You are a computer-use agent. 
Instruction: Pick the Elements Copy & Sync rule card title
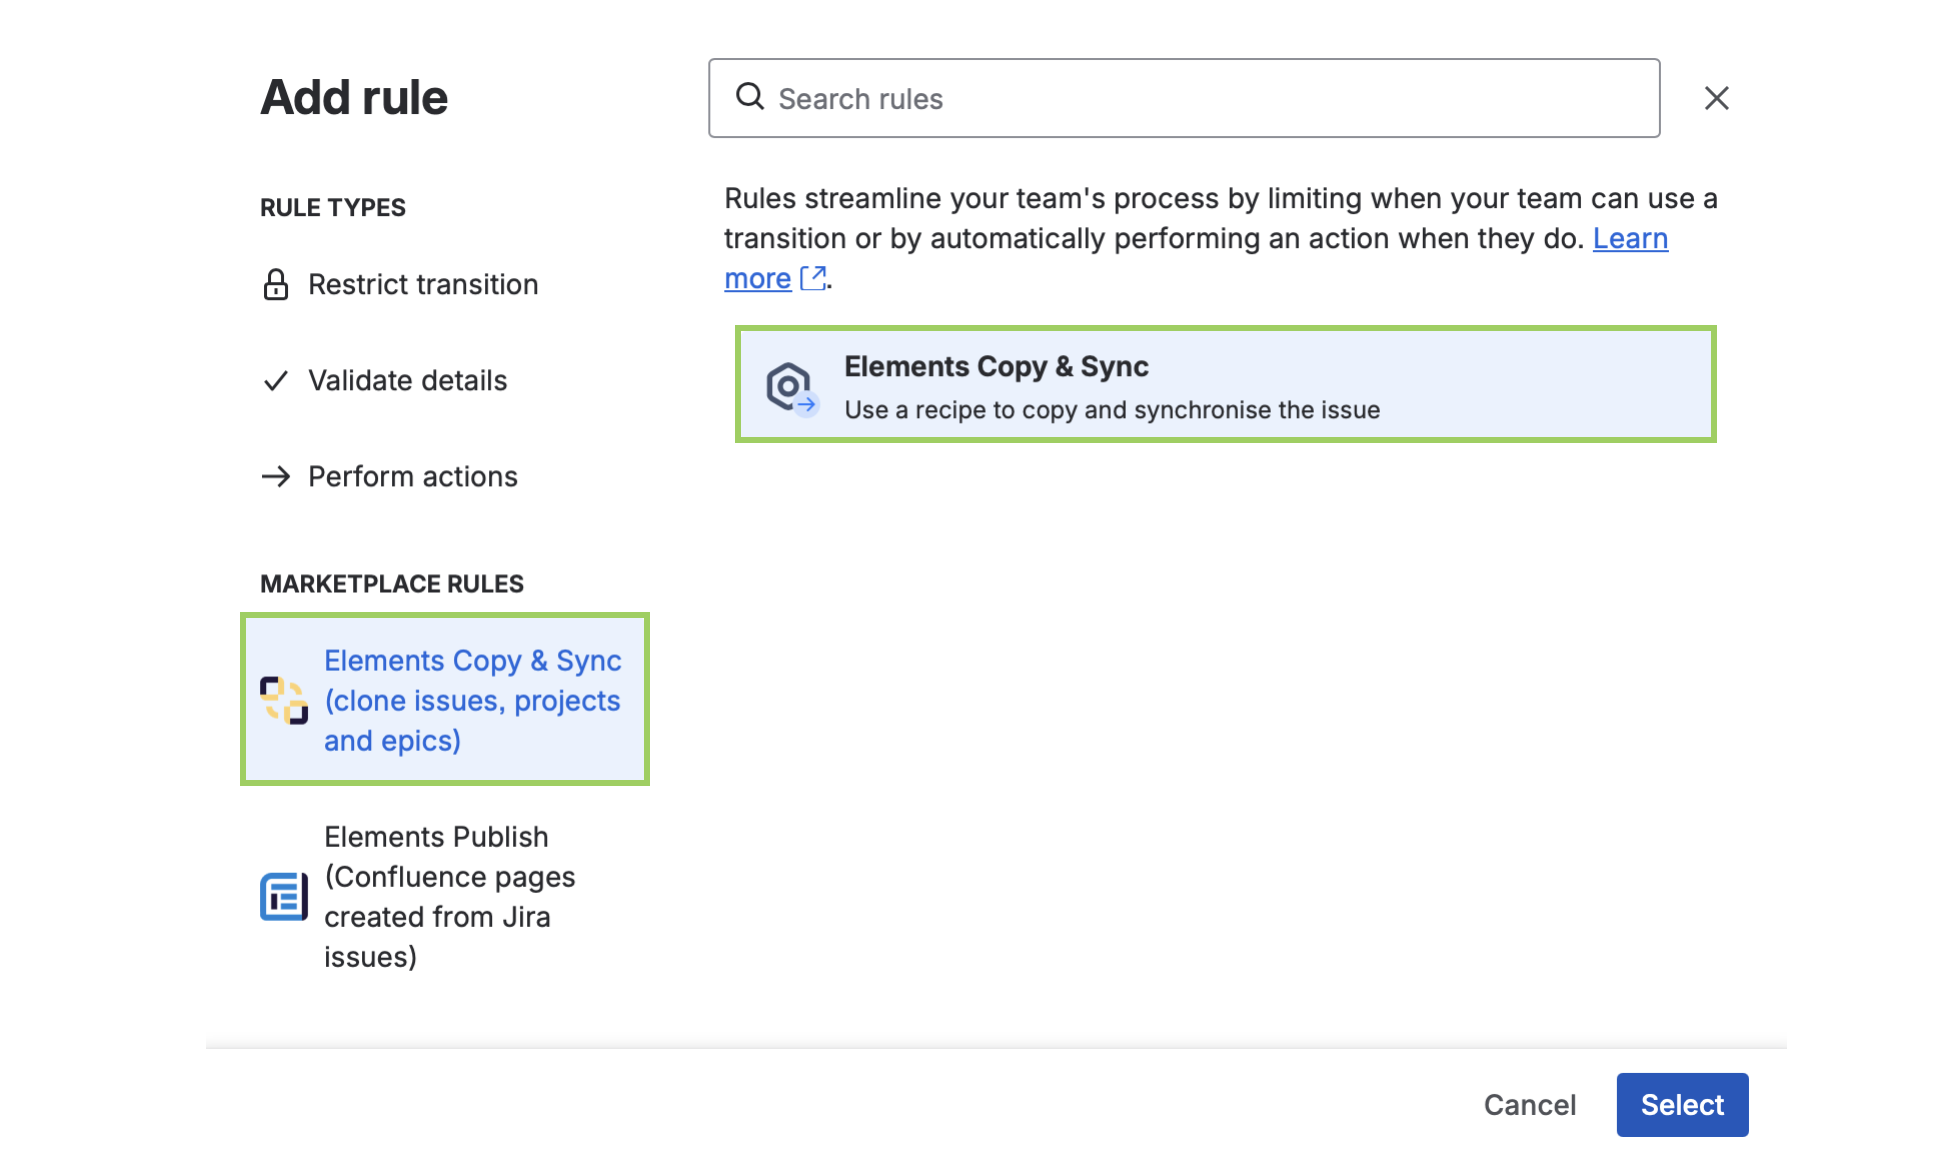[x=996, y=367]
